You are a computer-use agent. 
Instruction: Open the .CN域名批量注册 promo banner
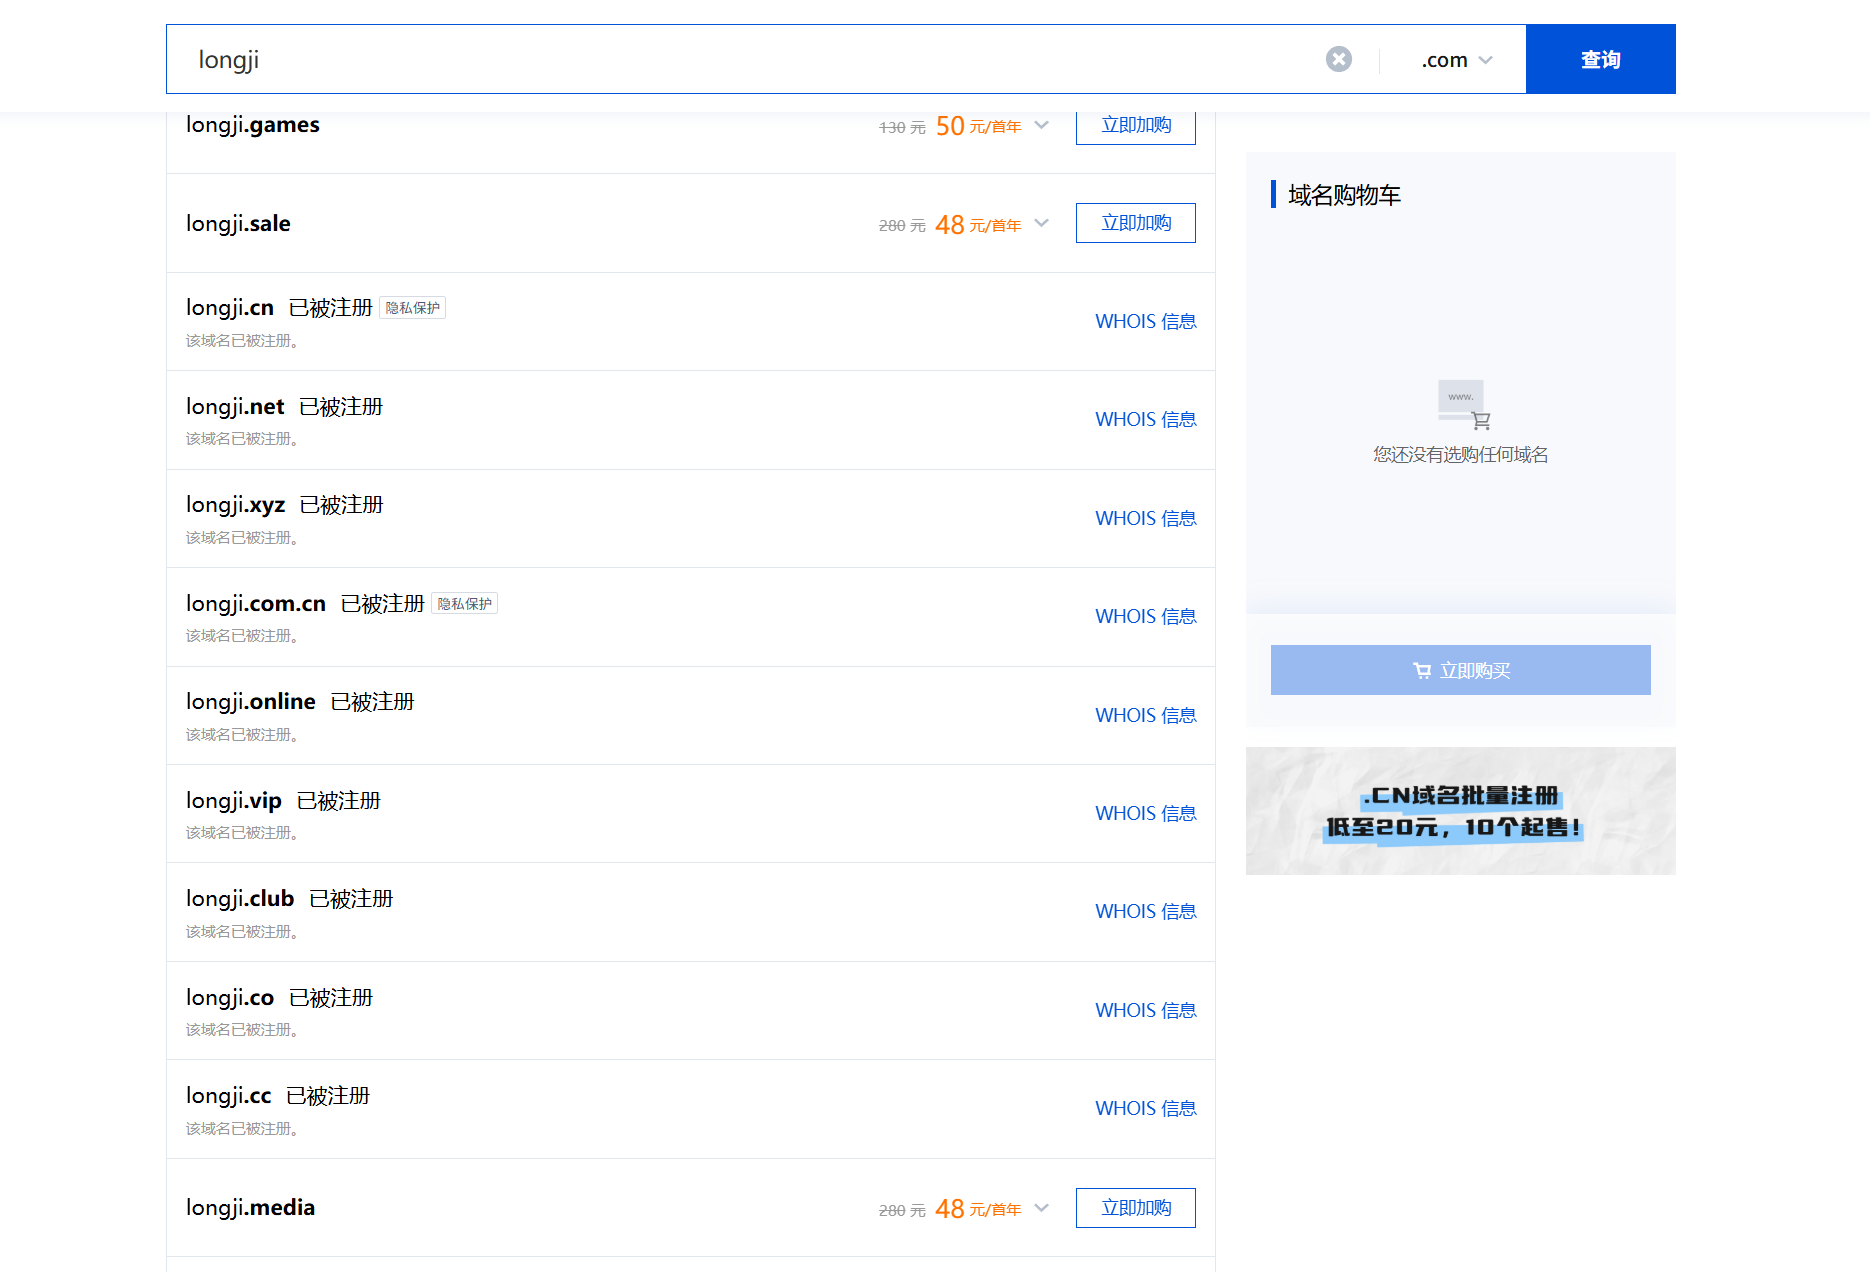pyautogui.click(x=1460, y=811)
